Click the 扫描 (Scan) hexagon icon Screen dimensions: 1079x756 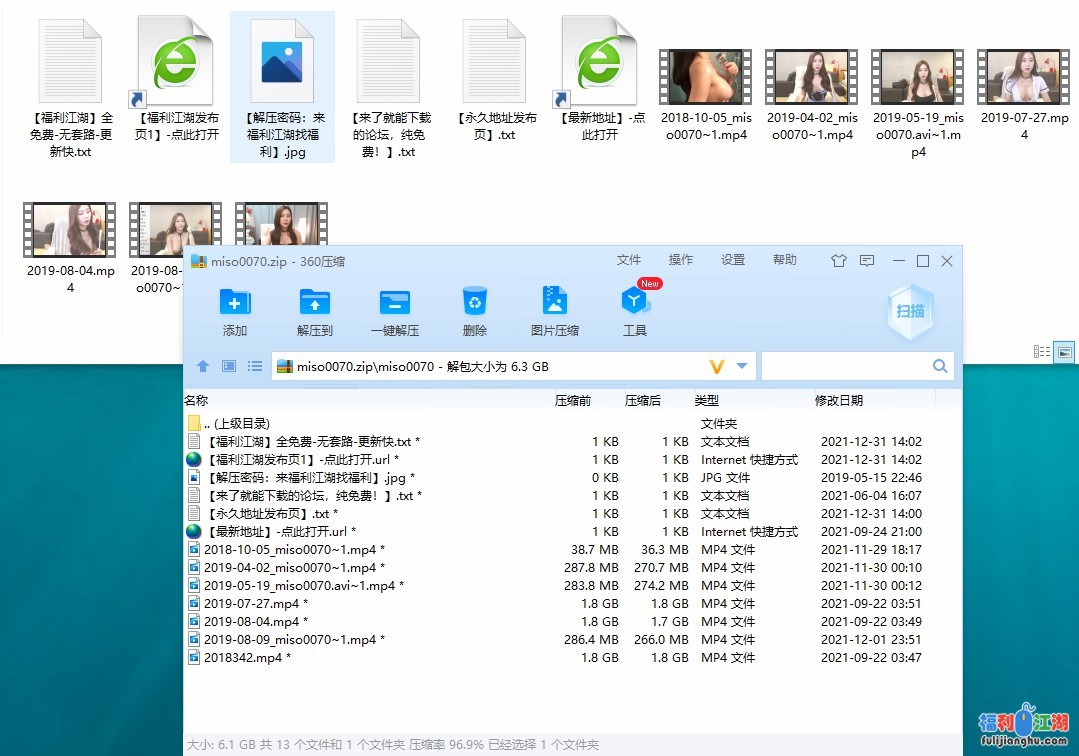point(909,313)
